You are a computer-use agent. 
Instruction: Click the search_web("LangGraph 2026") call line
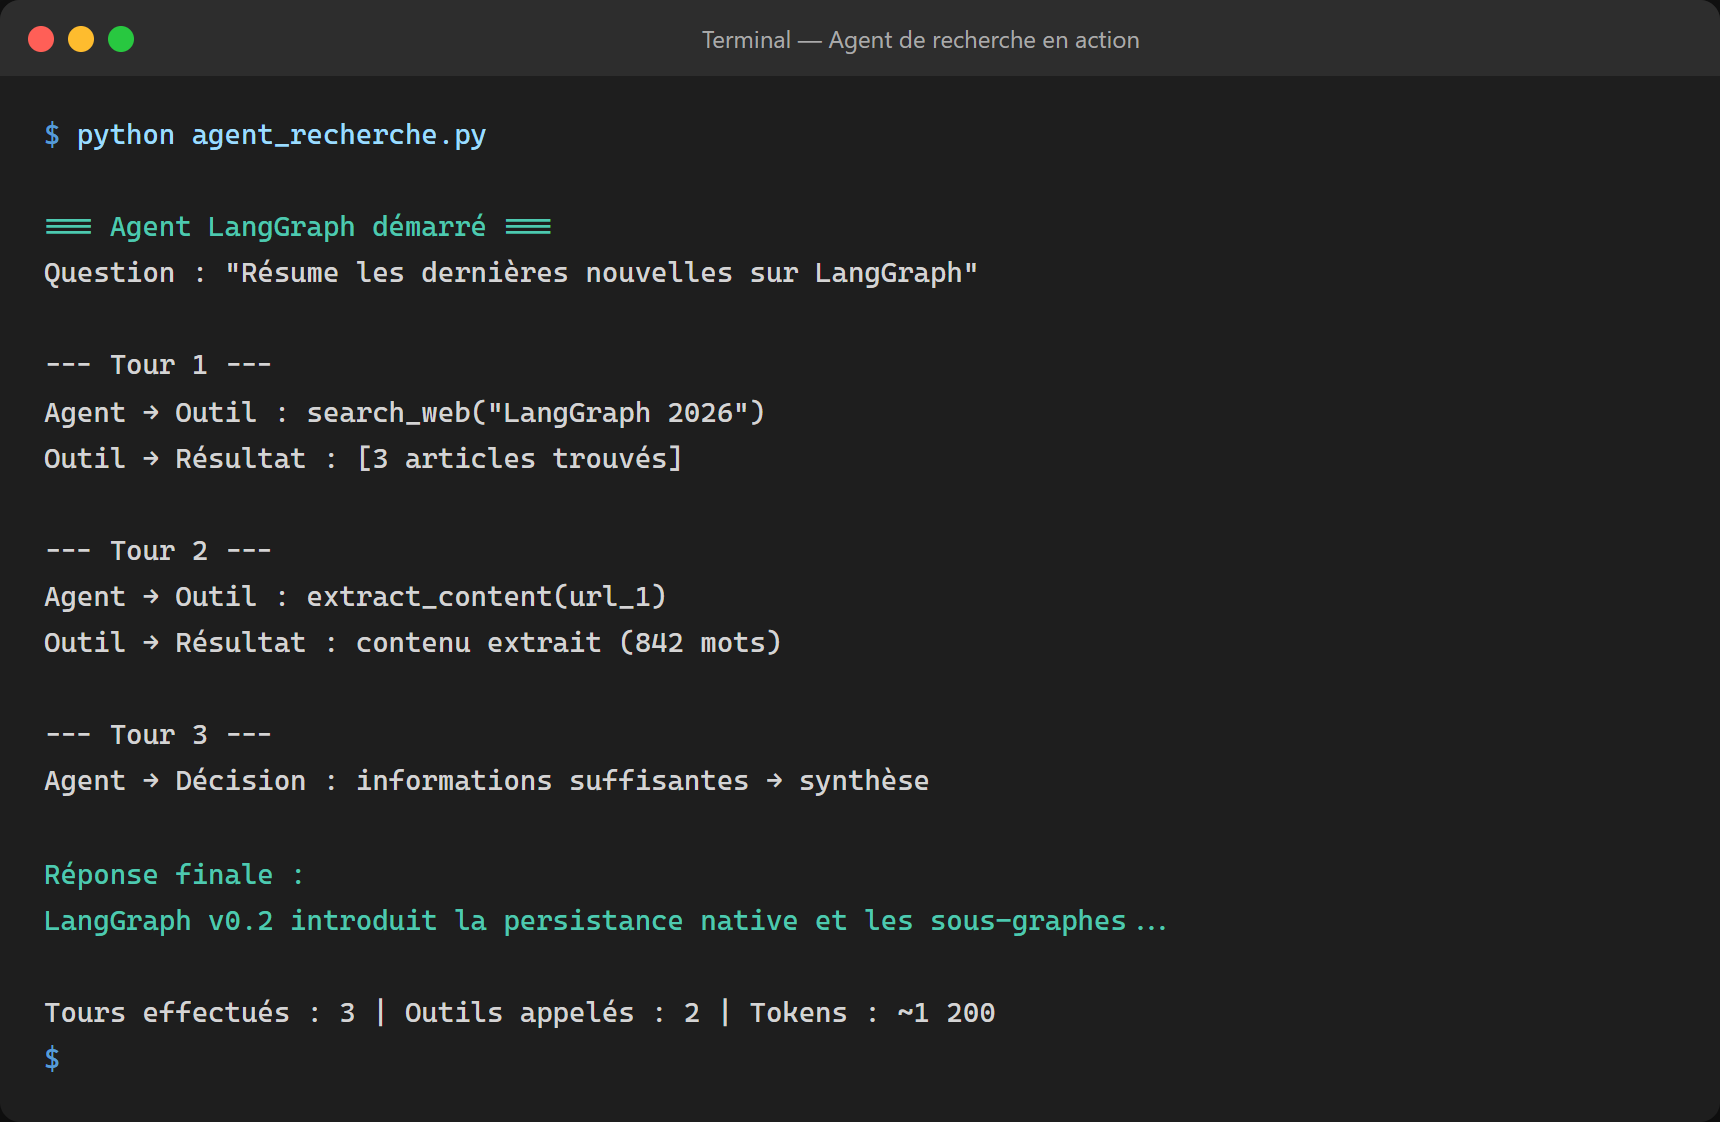(404, 412)
